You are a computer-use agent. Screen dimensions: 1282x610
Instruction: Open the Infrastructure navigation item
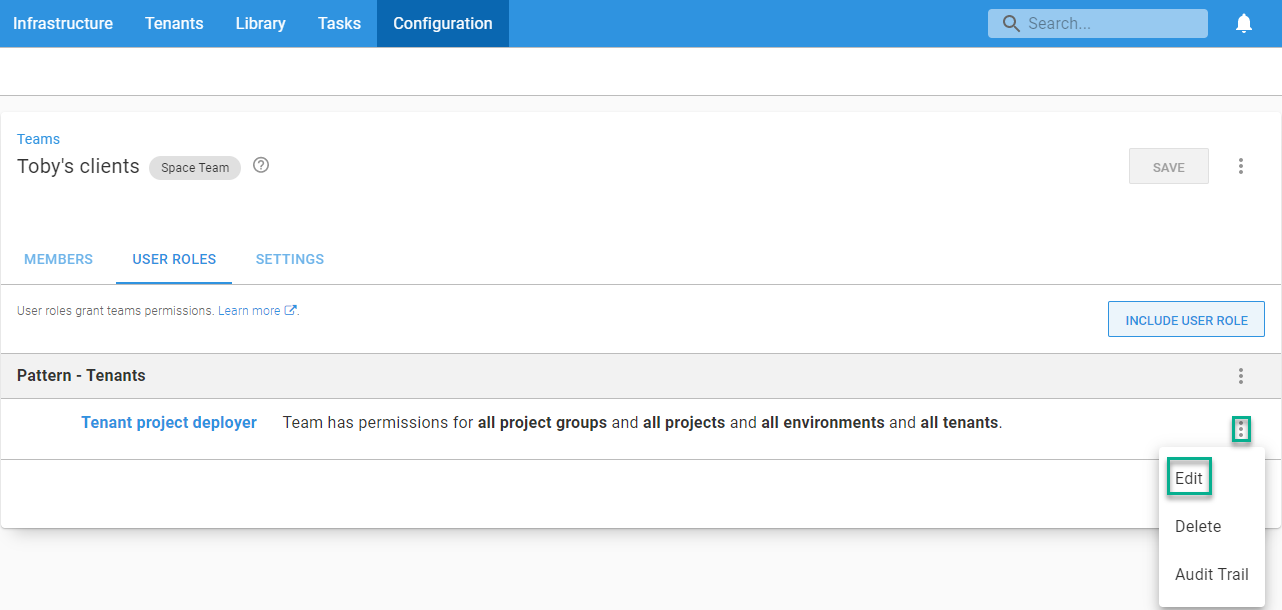coord(63,23)
